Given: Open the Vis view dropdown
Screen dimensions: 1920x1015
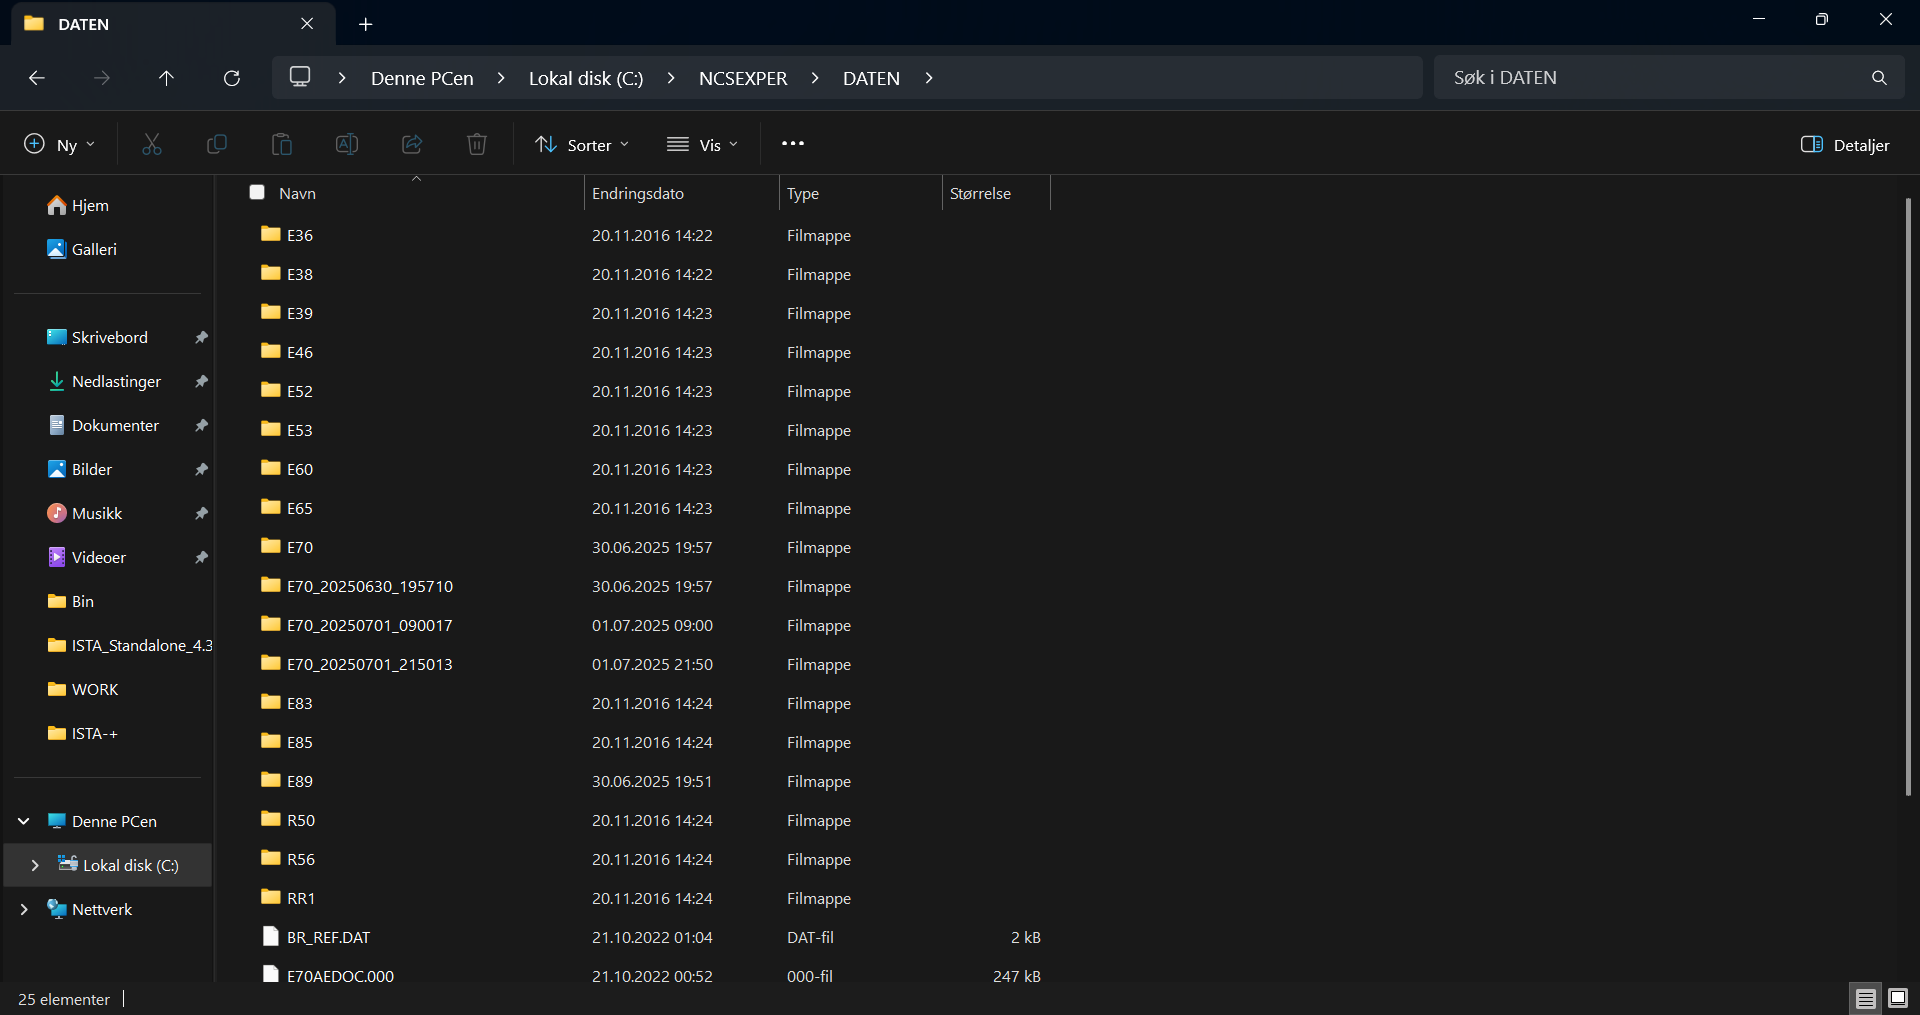Looking at the screenshot, I should [703, 145].
